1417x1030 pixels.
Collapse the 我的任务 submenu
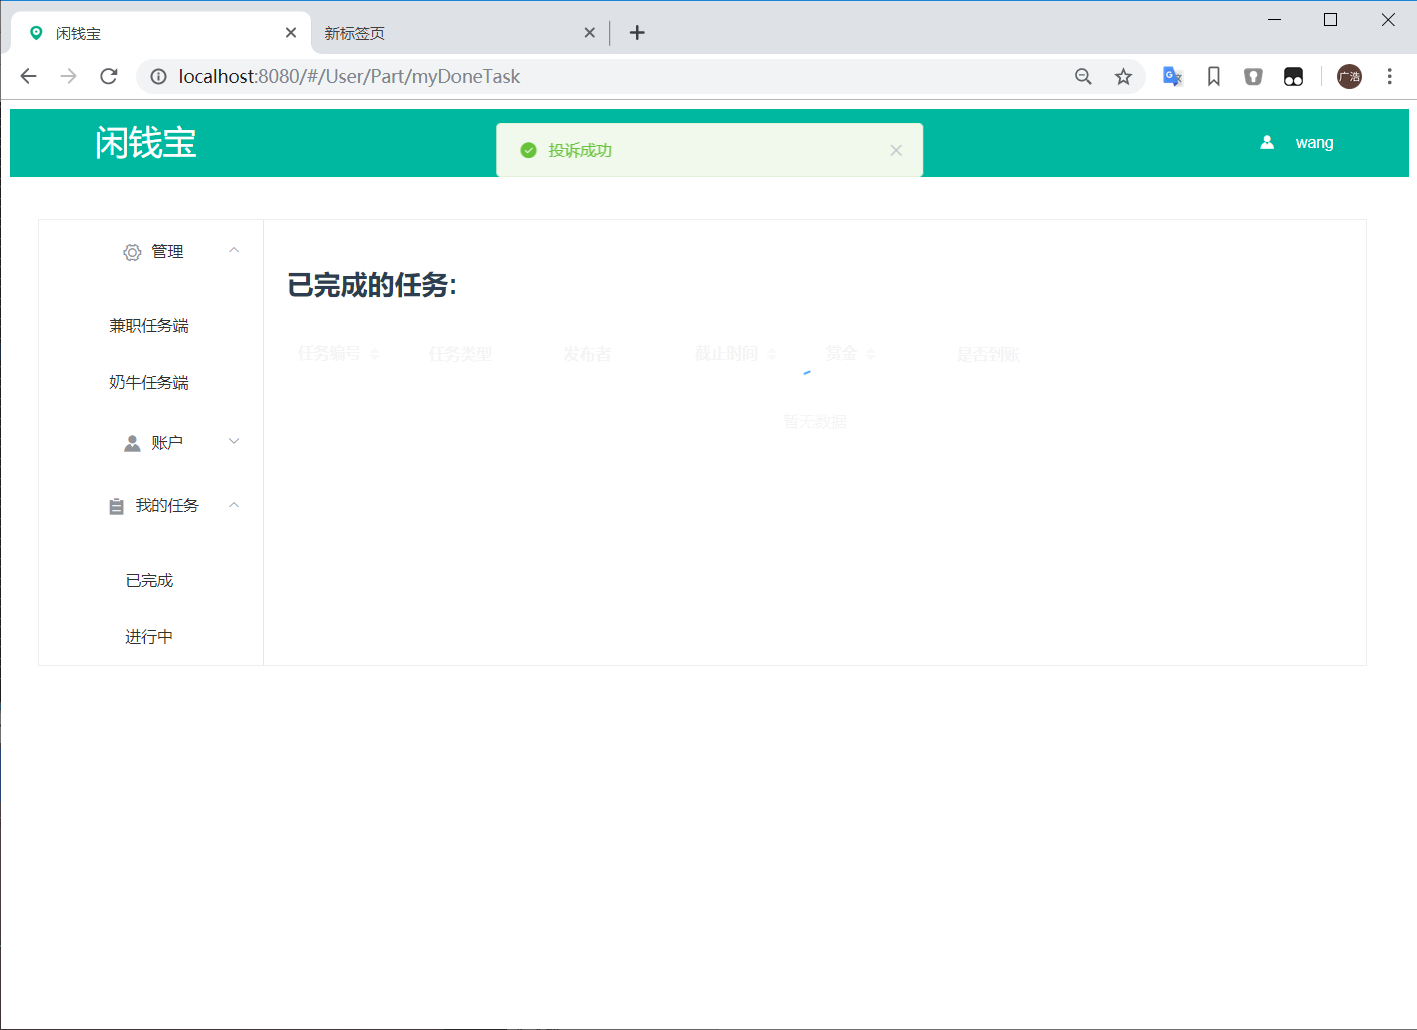(x=234, y=505)
